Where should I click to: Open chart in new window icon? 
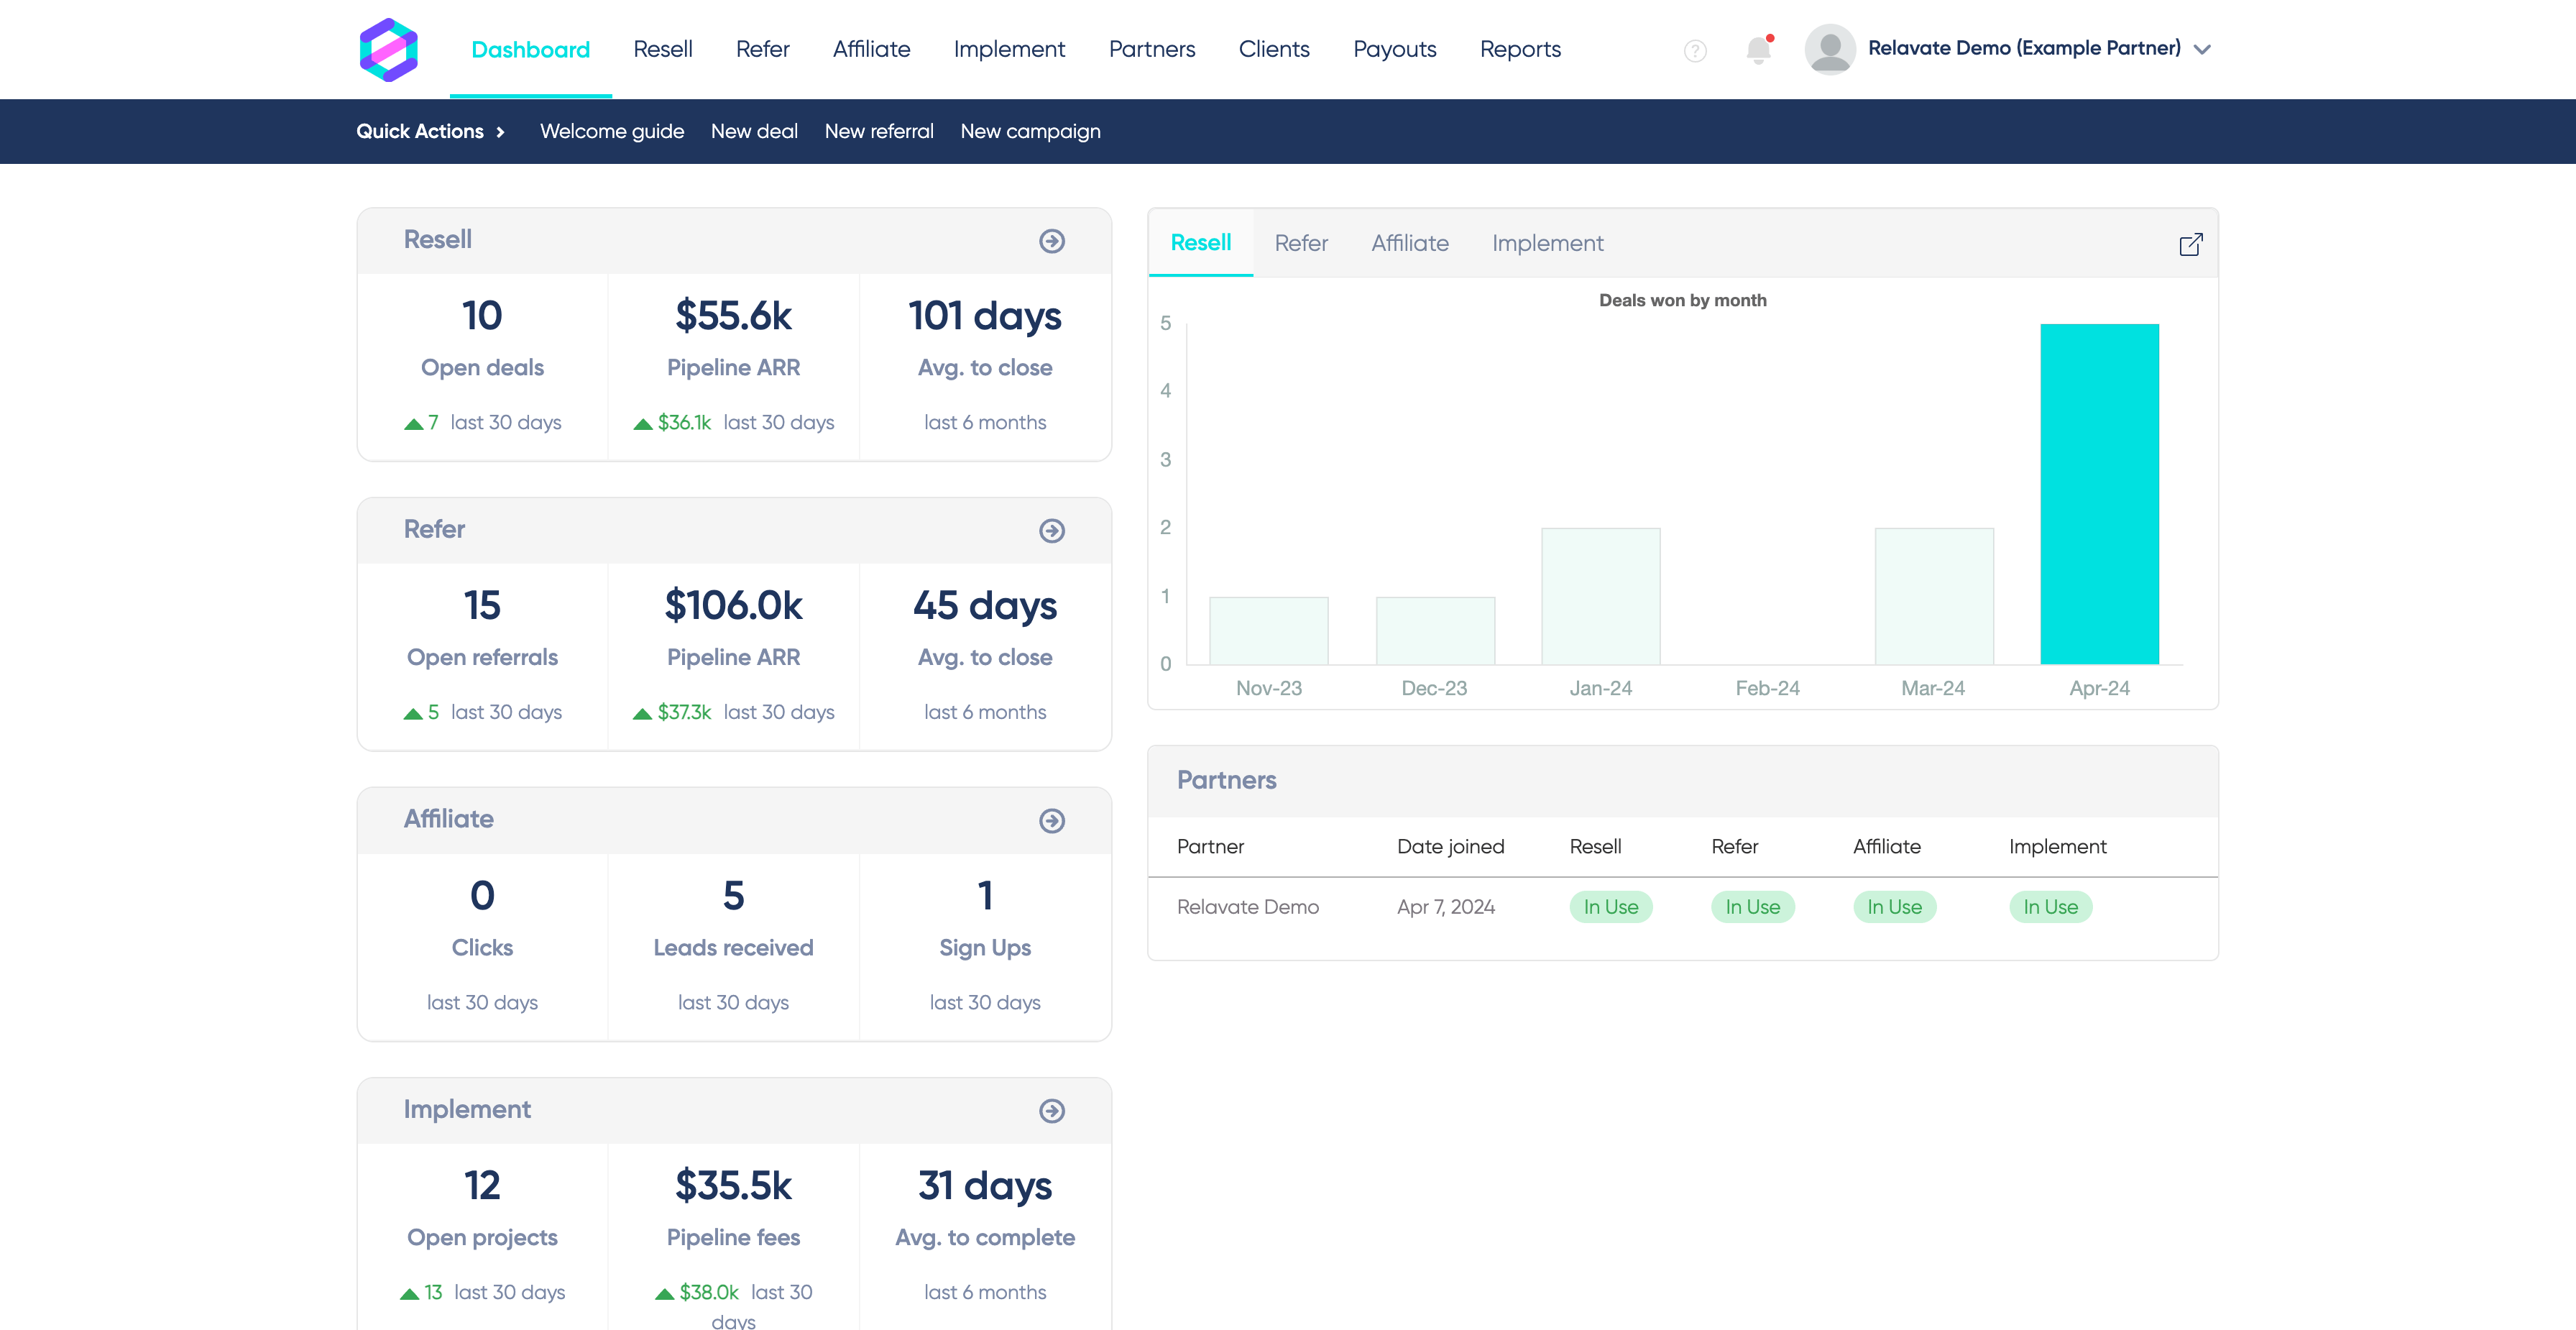click(2190, 244)
